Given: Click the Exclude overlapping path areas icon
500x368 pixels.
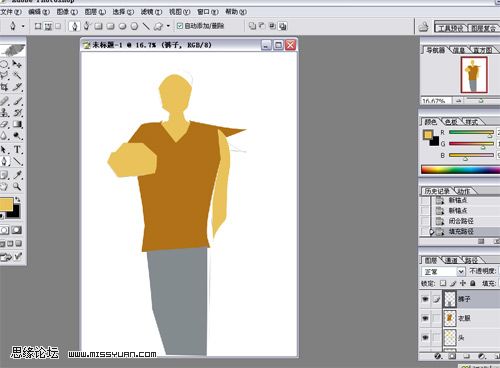Looking at the screenshot, I should pyautogui.click(x=283, y=26).
